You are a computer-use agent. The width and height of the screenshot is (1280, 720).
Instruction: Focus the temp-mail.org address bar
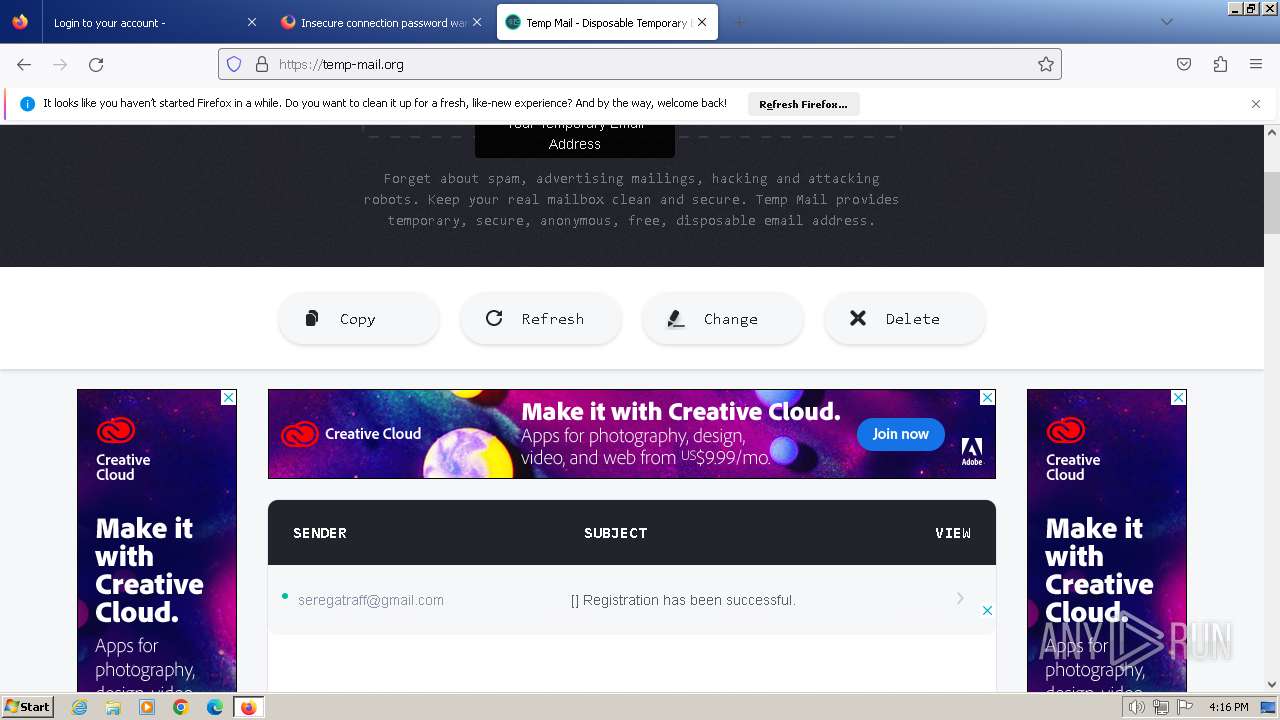640,64
